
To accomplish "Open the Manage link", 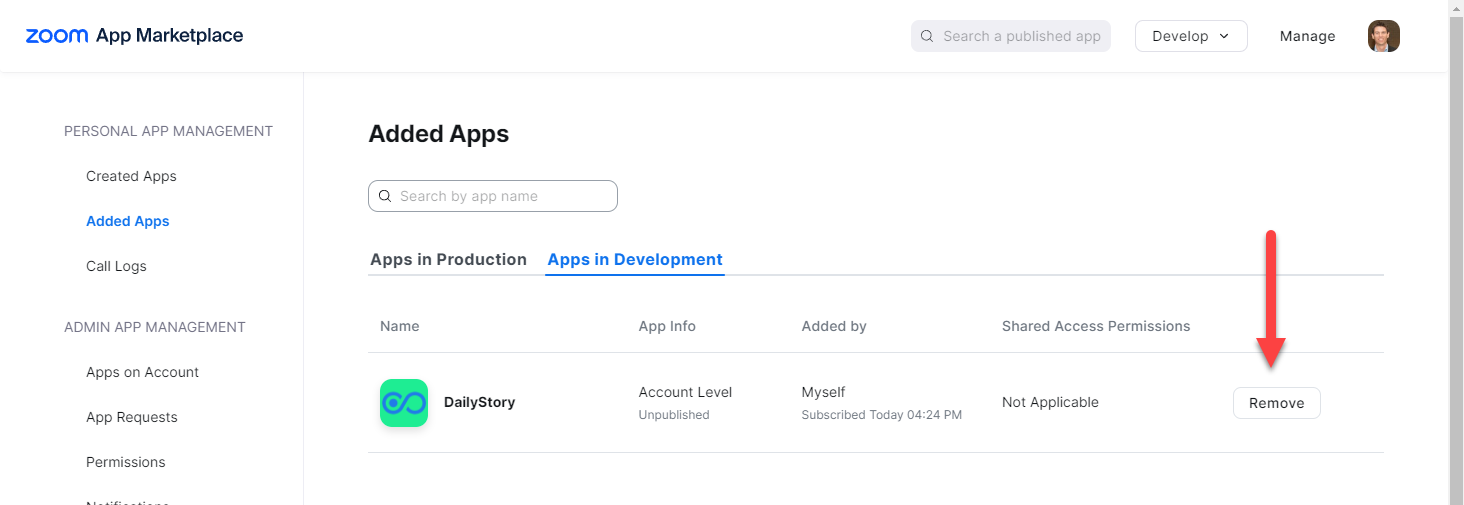I will click(1307, 36).
